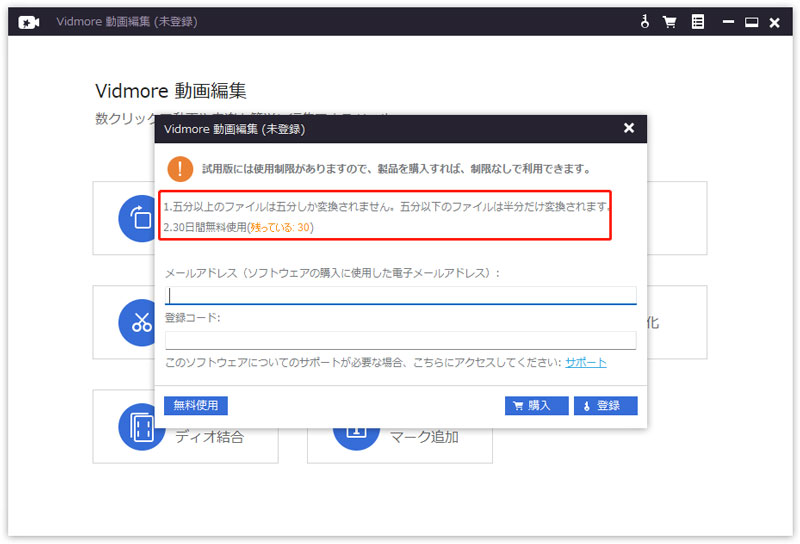
Task: Open the サポート support link
Action: 586,362
